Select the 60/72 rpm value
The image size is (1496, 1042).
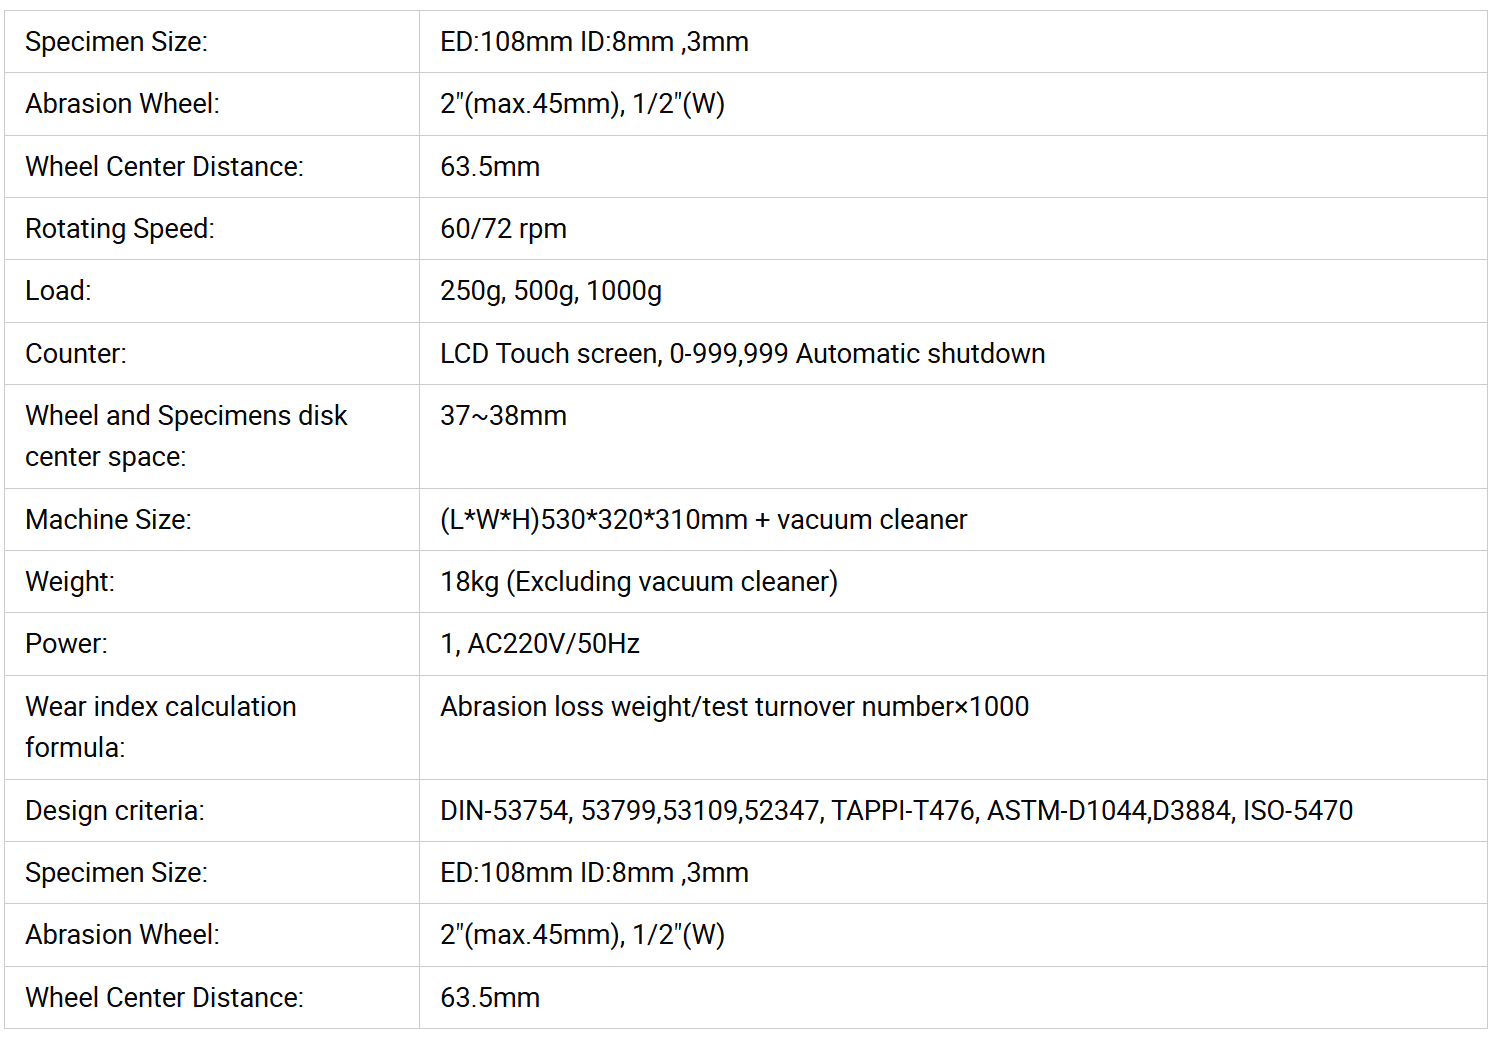click(503, 229)
